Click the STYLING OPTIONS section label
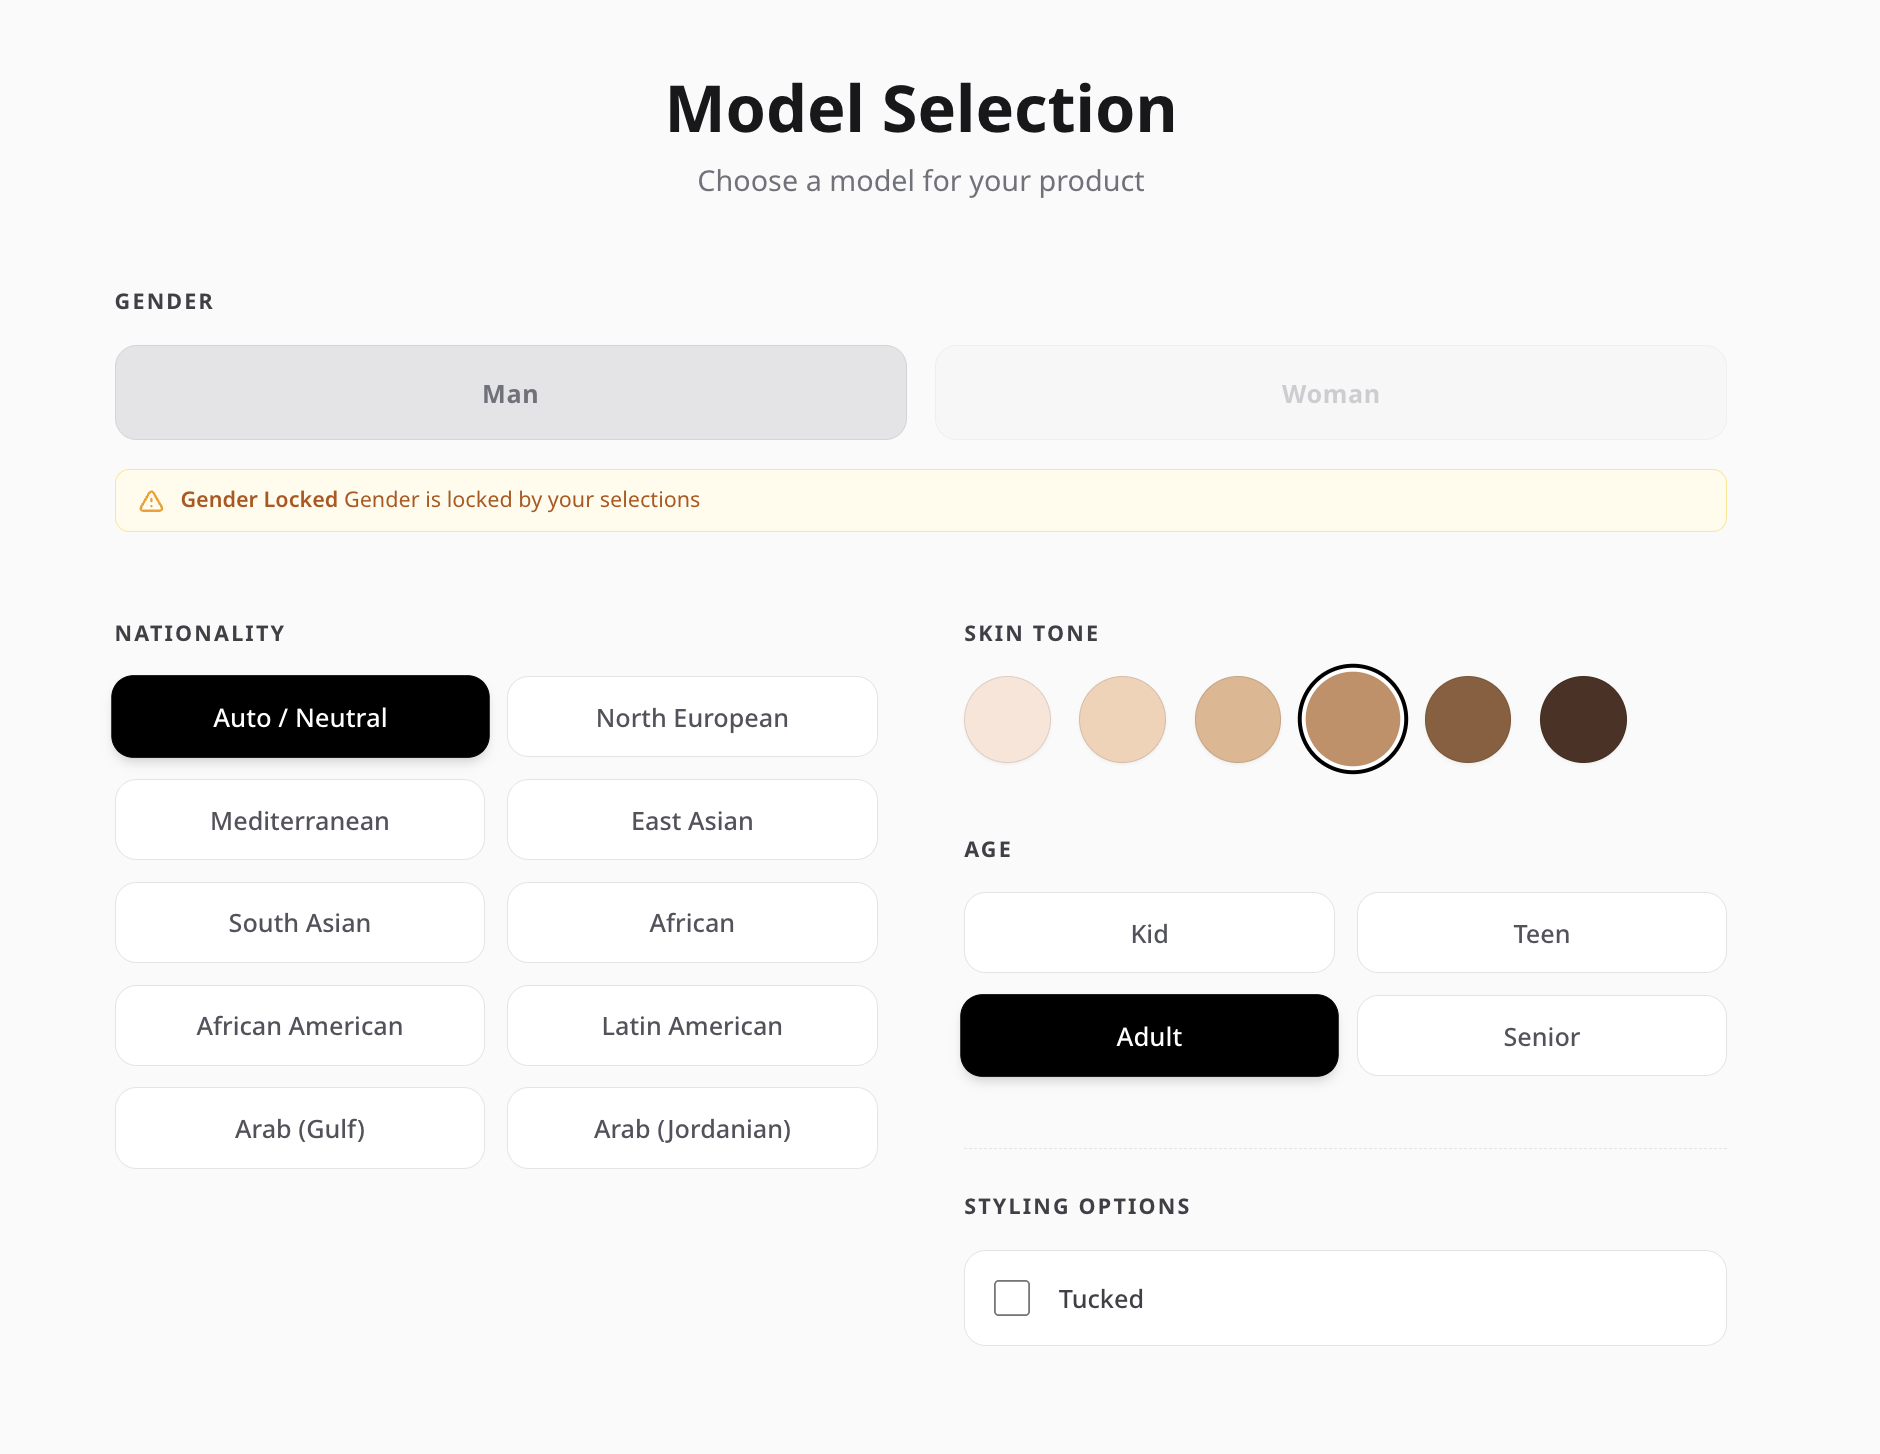This screenshot has height=1454, width=1880. (1077, 1206)
